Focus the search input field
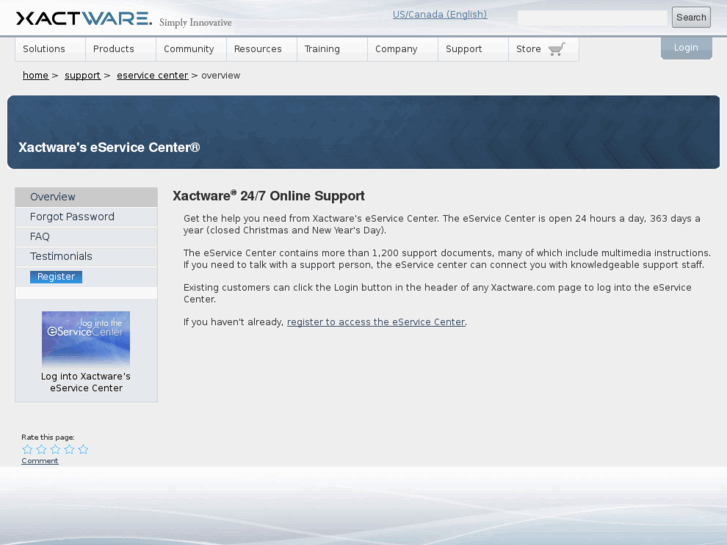Image resolution: width=727 pixels, height=545 pixels. click(592, 18)
